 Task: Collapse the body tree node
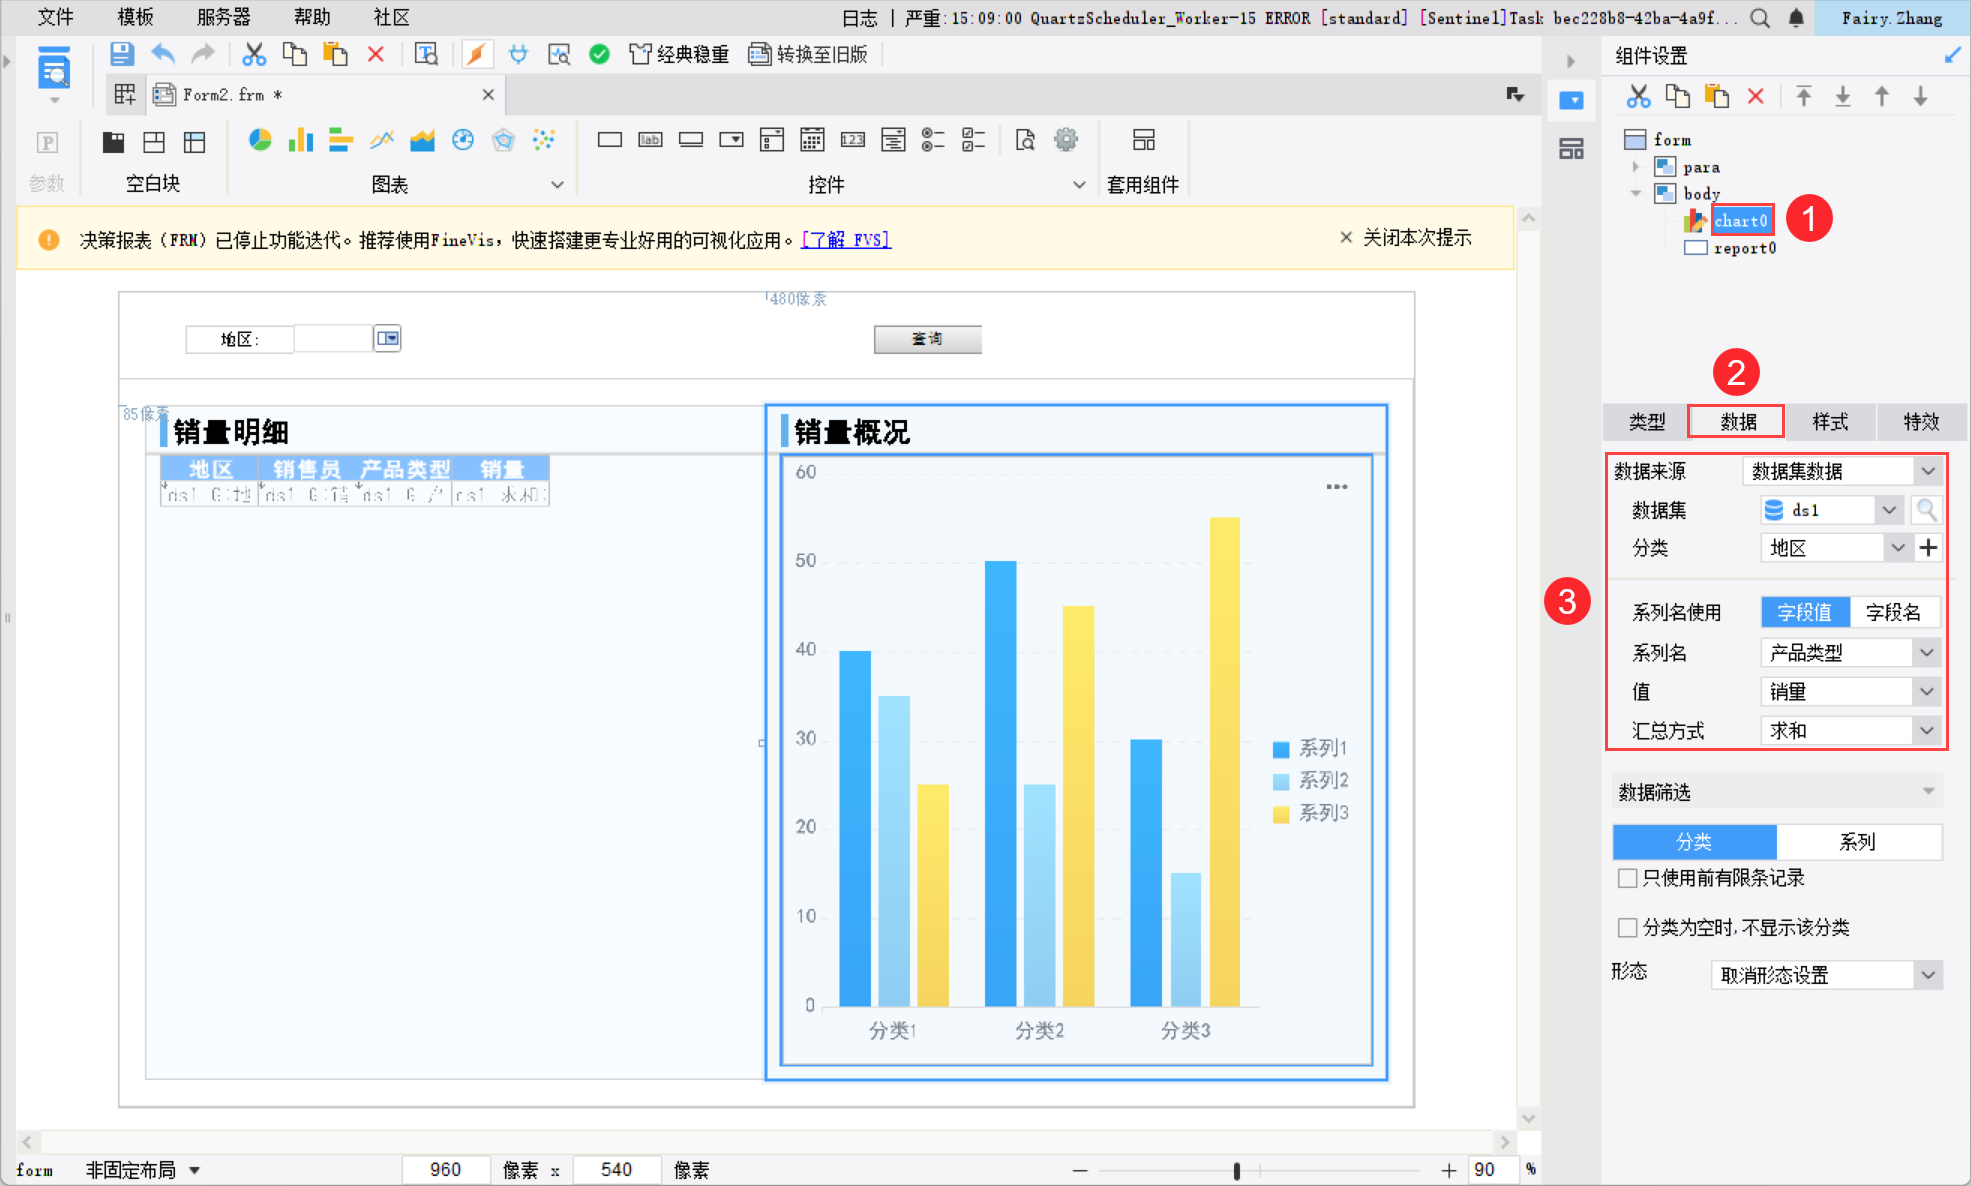[1636, 193]
